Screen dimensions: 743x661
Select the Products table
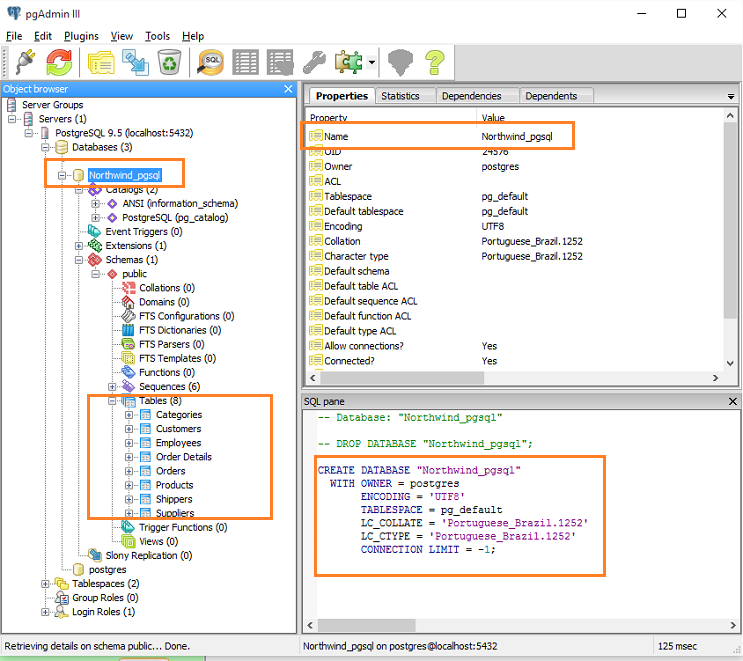click(x=174, y=485)
